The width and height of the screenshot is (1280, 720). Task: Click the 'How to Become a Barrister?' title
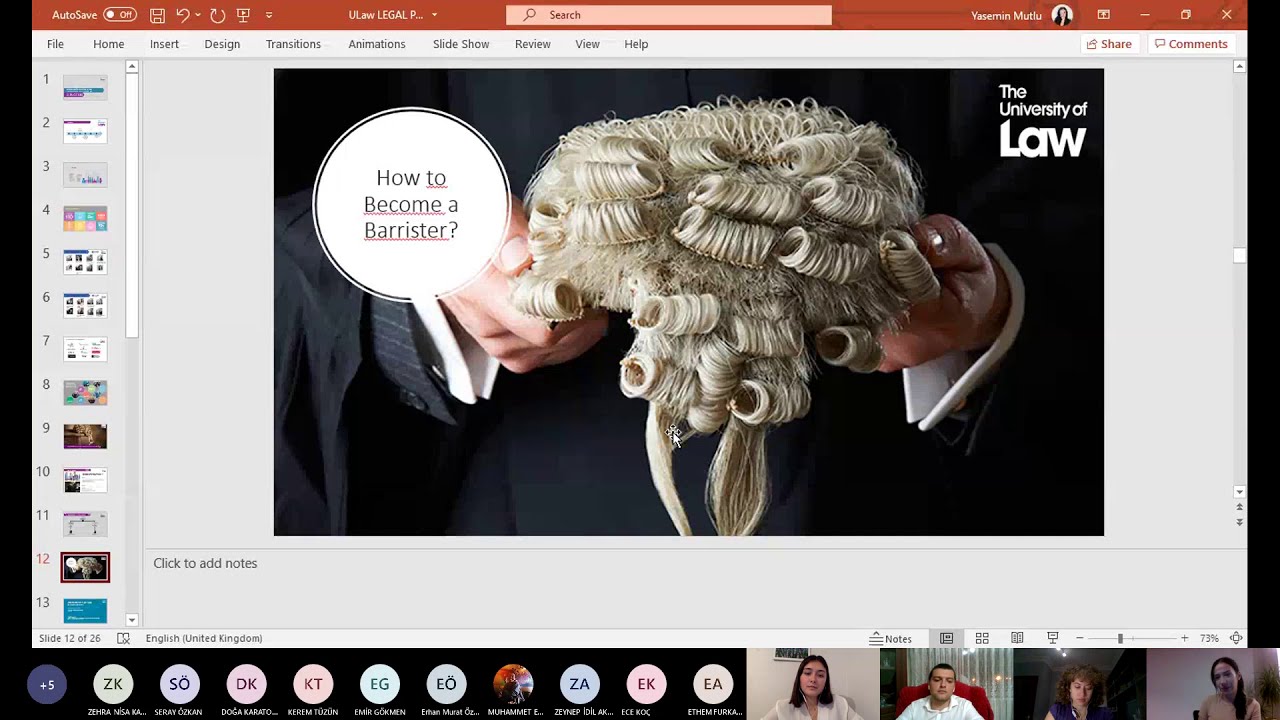click(x=411, y=204)
